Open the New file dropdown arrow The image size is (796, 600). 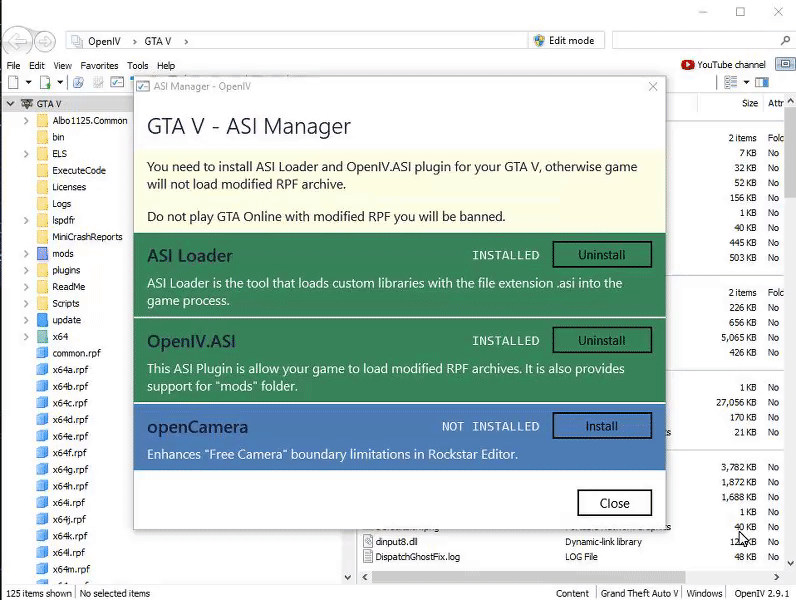(x=28, y=82)
